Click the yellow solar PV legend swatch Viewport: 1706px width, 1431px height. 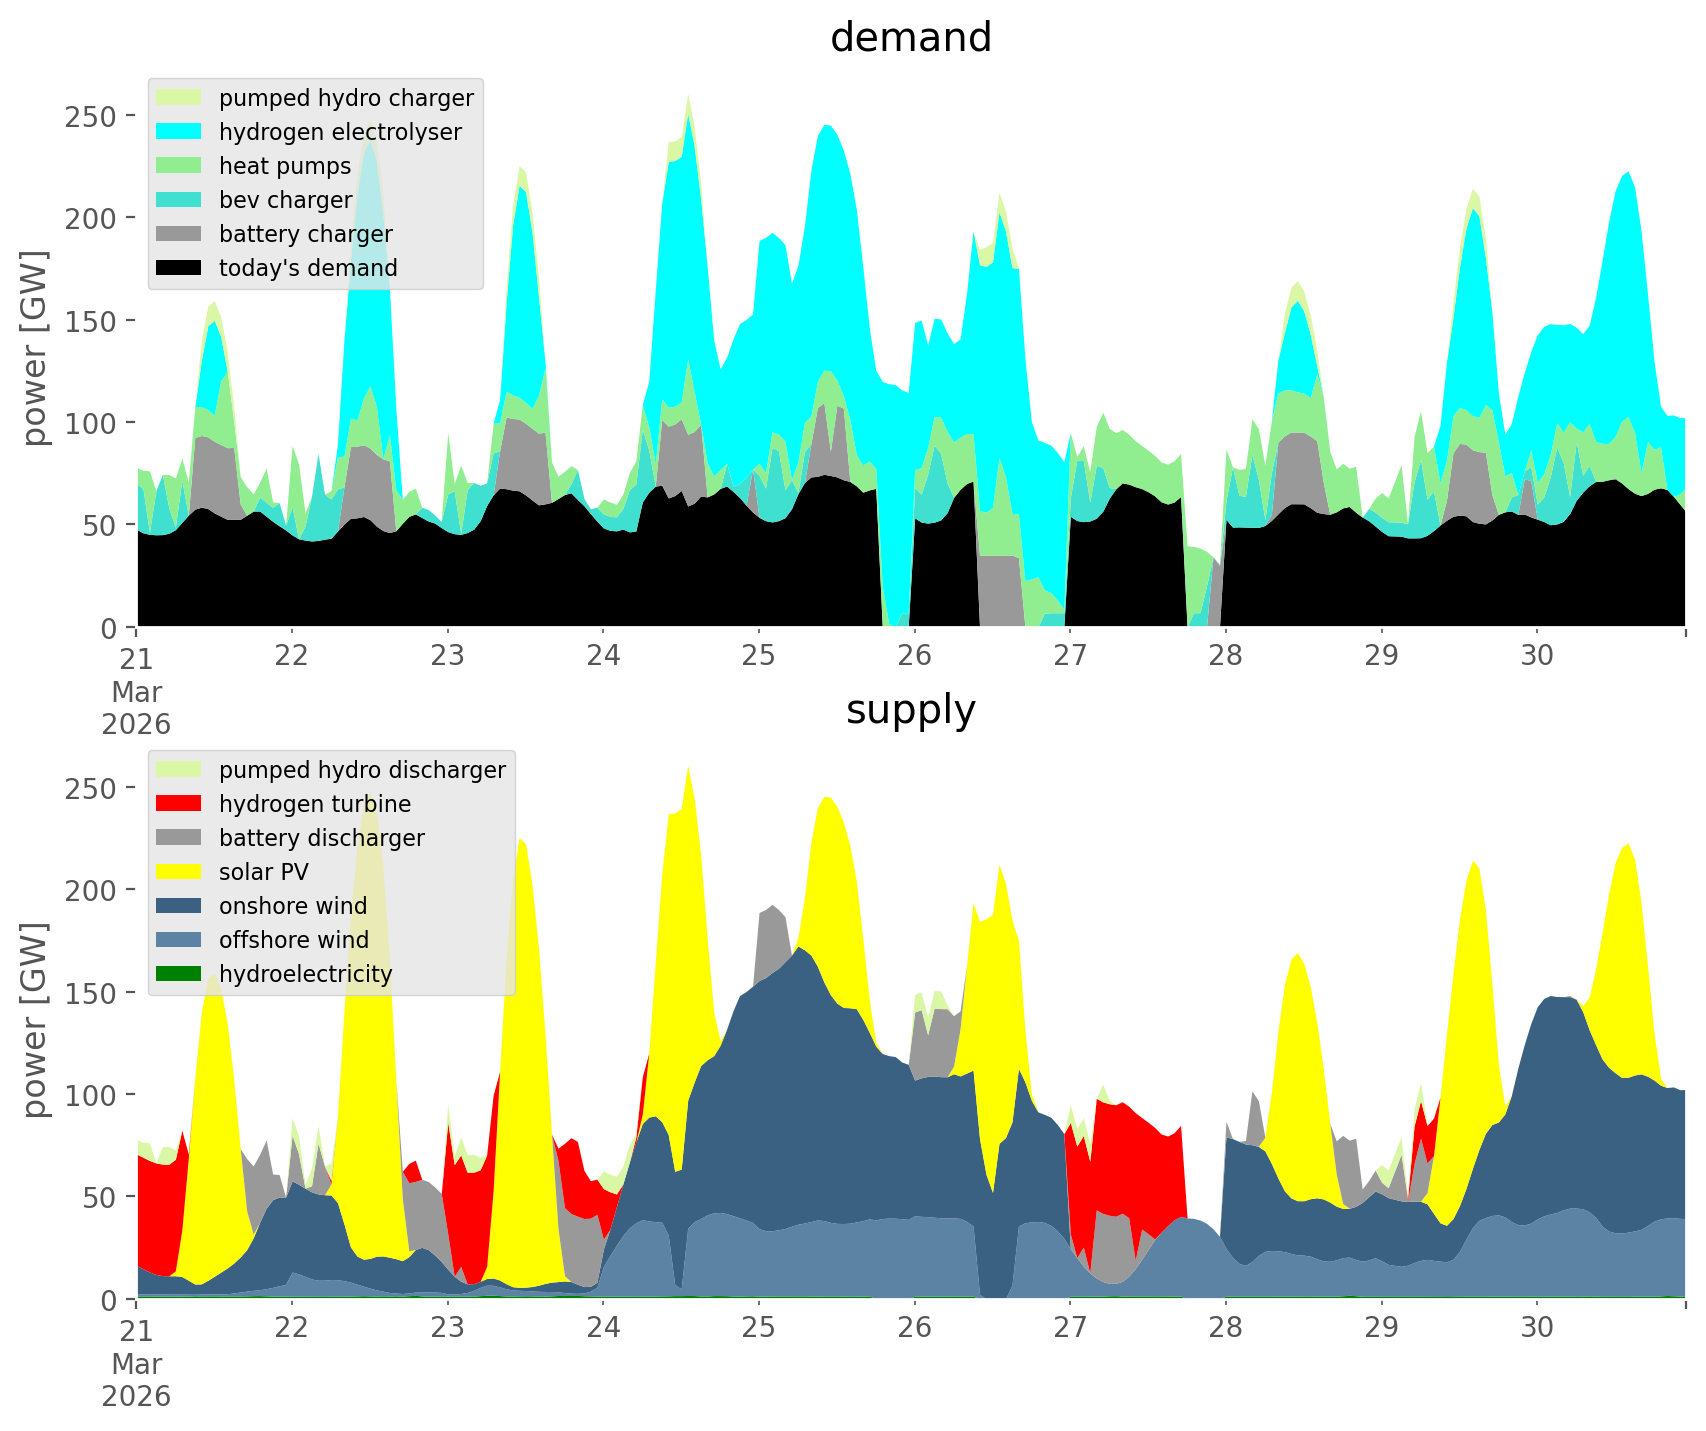coord(179,872)
